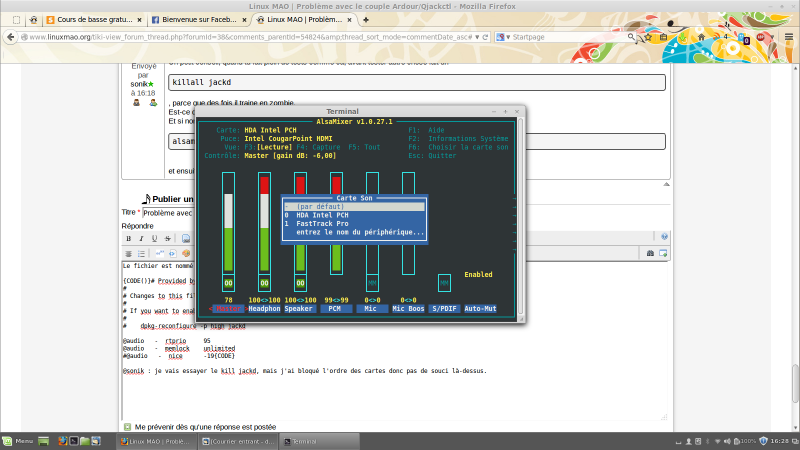This screenshot has height=450, width=800.
Task: Launch terminal from the panel launcher
Action: pos(73,441)
